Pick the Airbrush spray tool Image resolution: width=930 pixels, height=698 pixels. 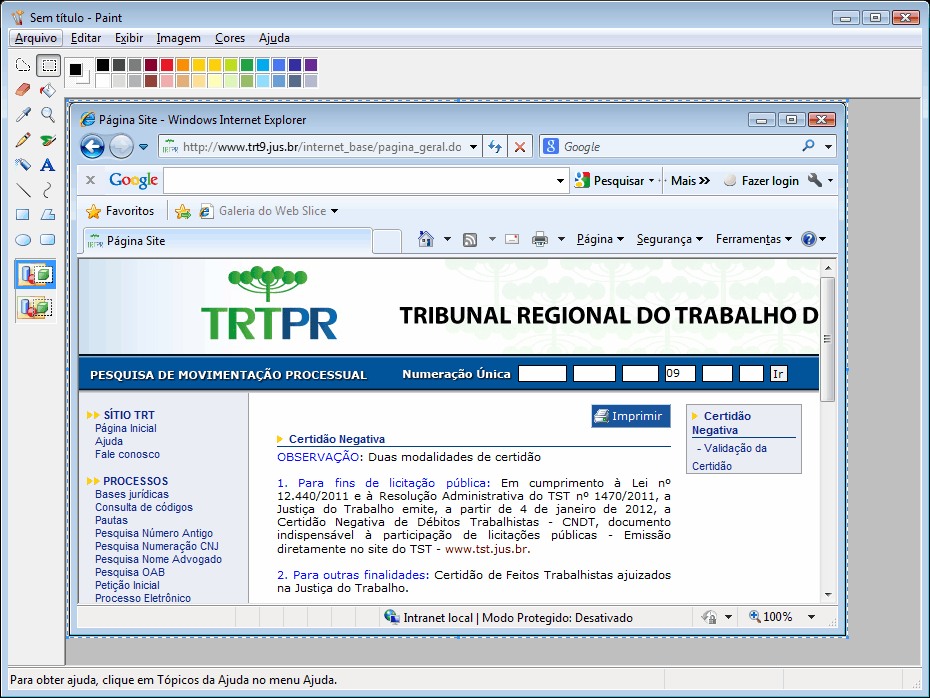23,165
